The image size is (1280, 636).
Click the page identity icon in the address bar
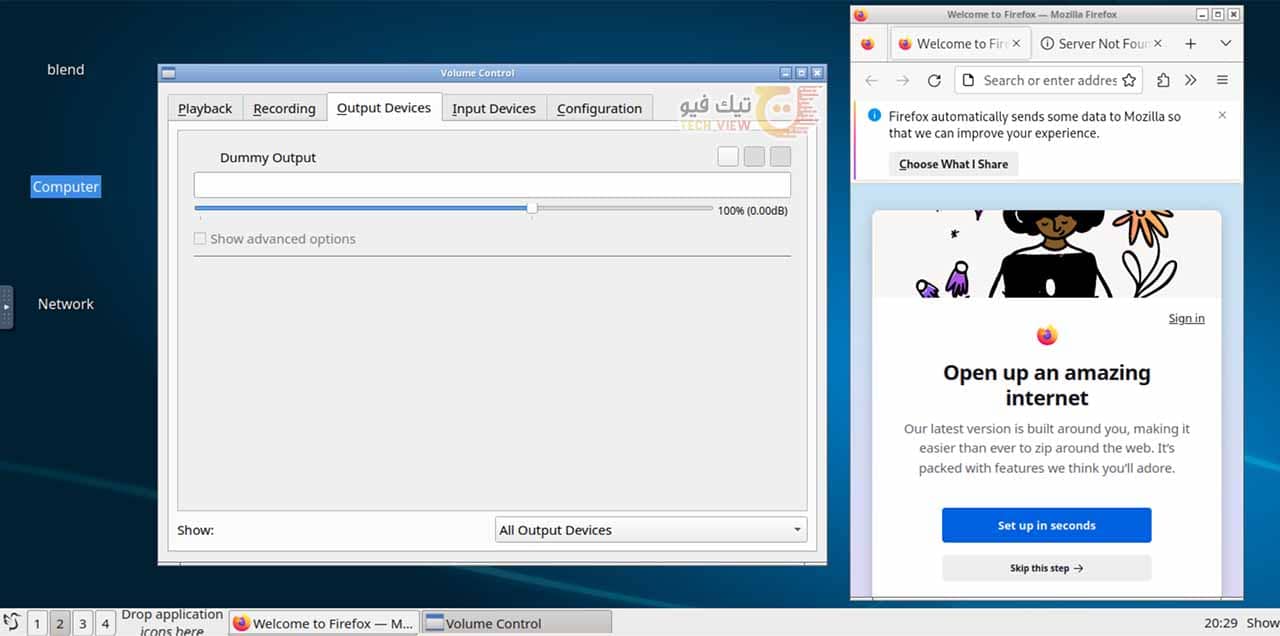point(967,80)
